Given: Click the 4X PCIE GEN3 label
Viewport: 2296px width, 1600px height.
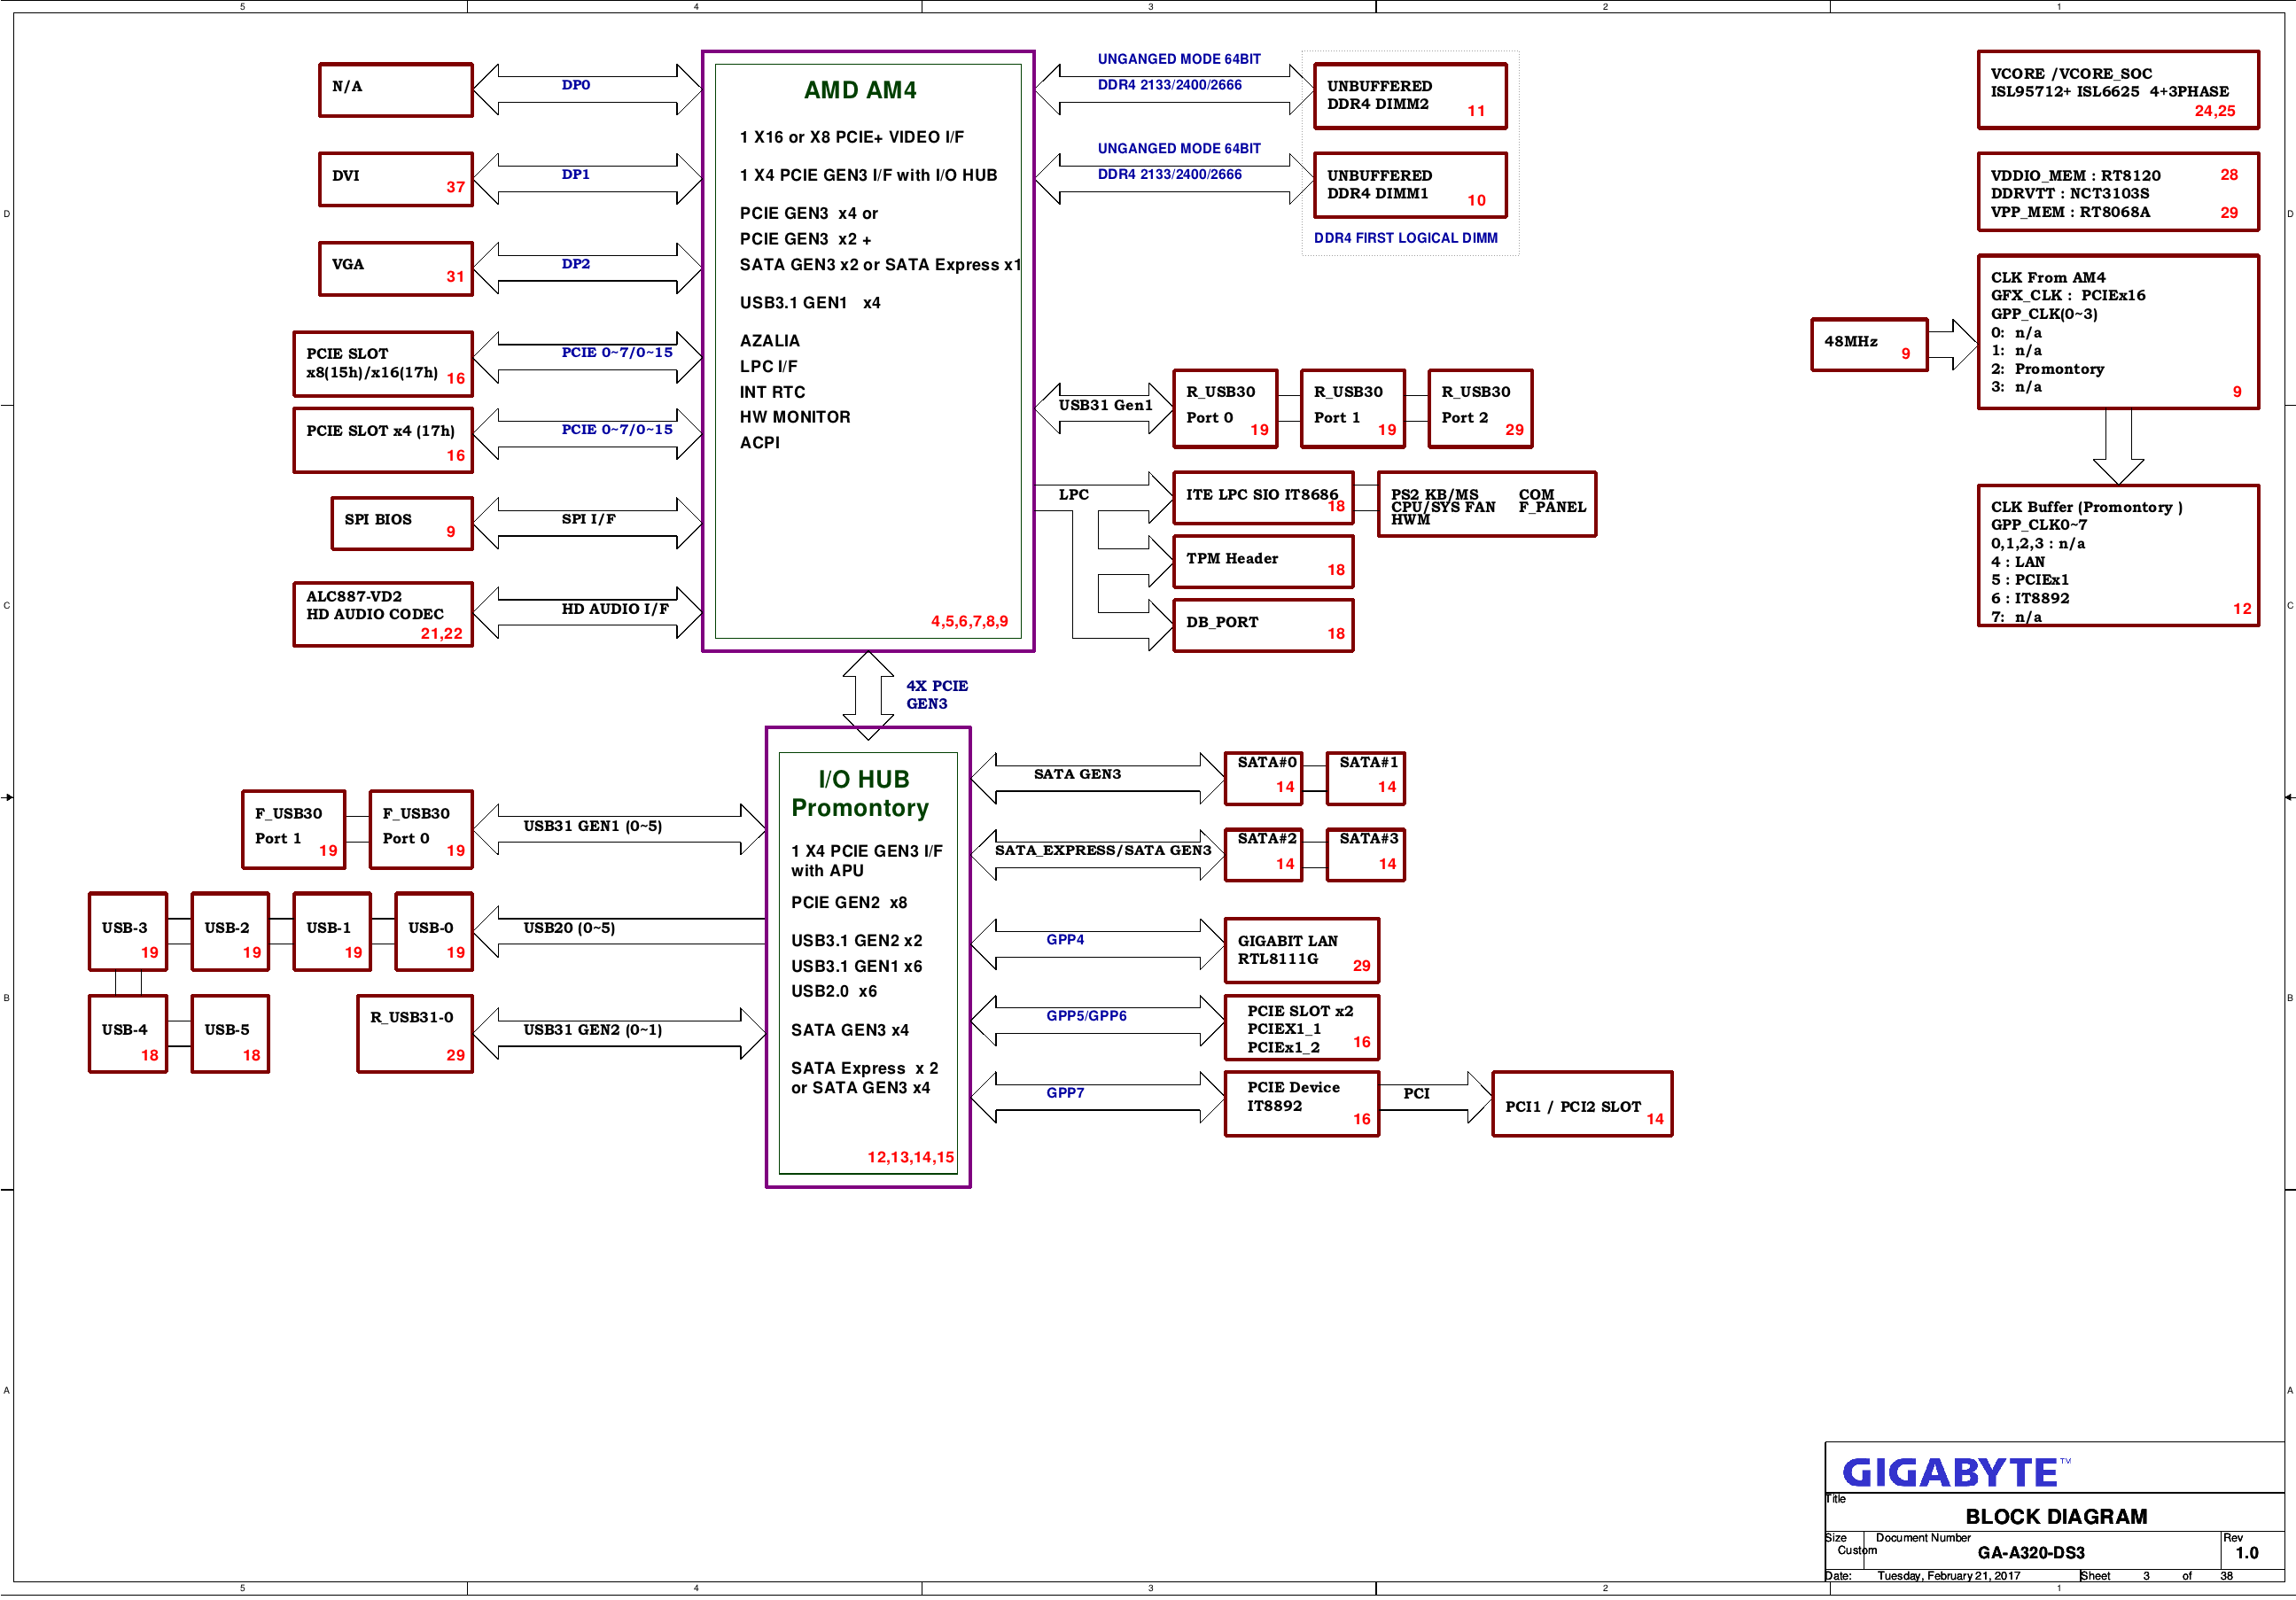Looking at the screenshot, I should [937, 695].
